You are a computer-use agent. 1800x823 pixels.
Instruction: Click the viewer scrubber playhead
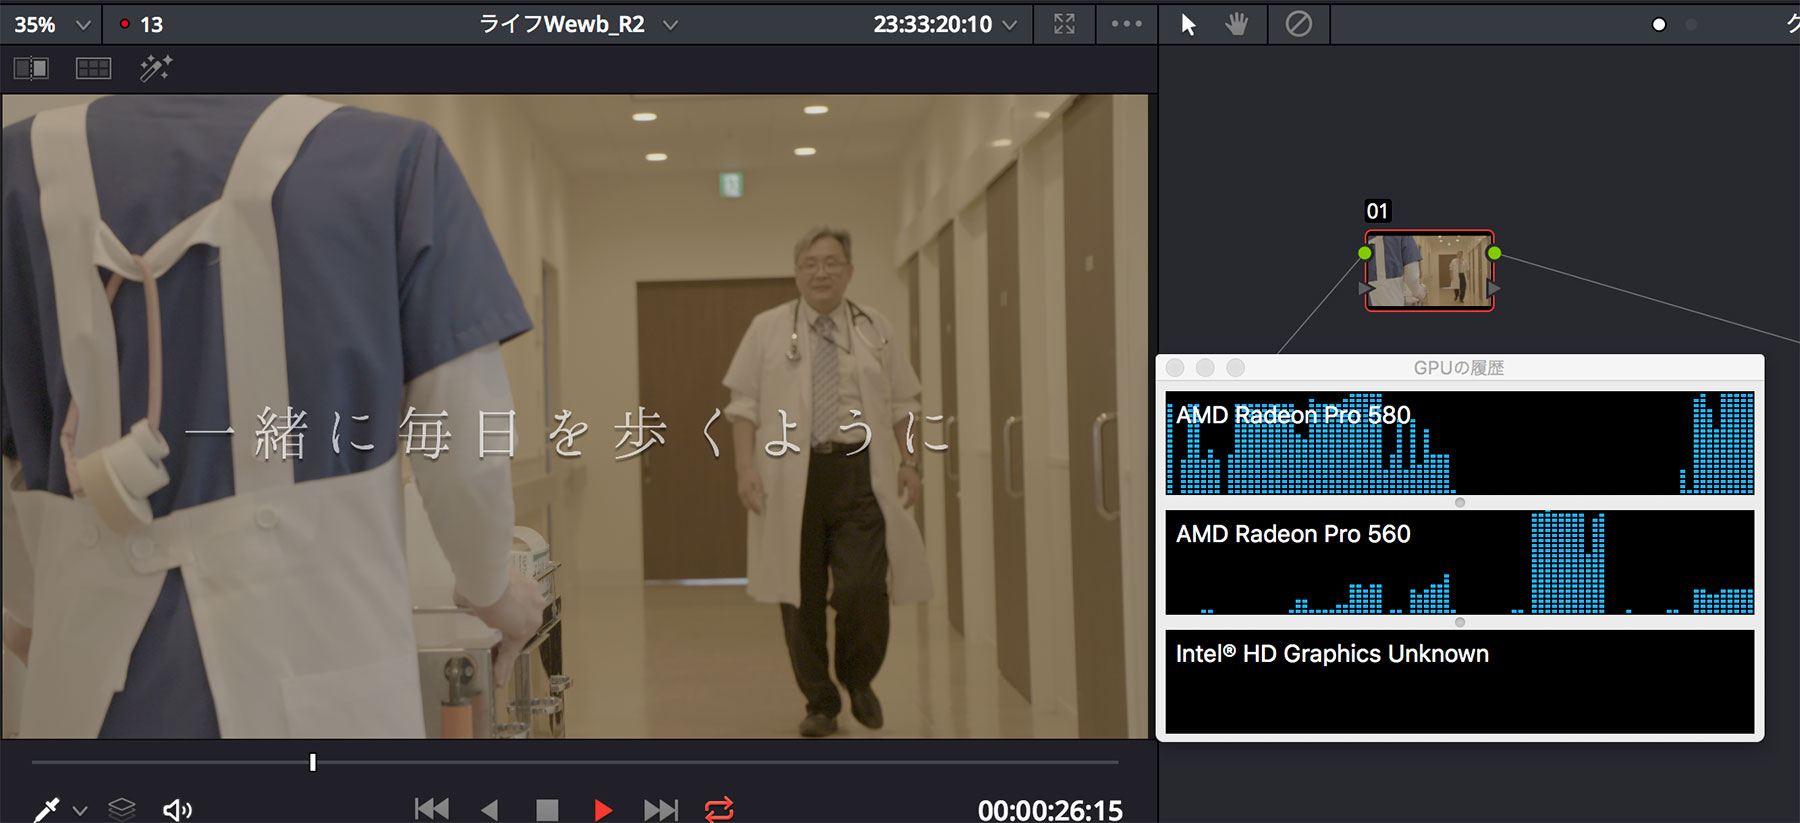click(313, 763)
